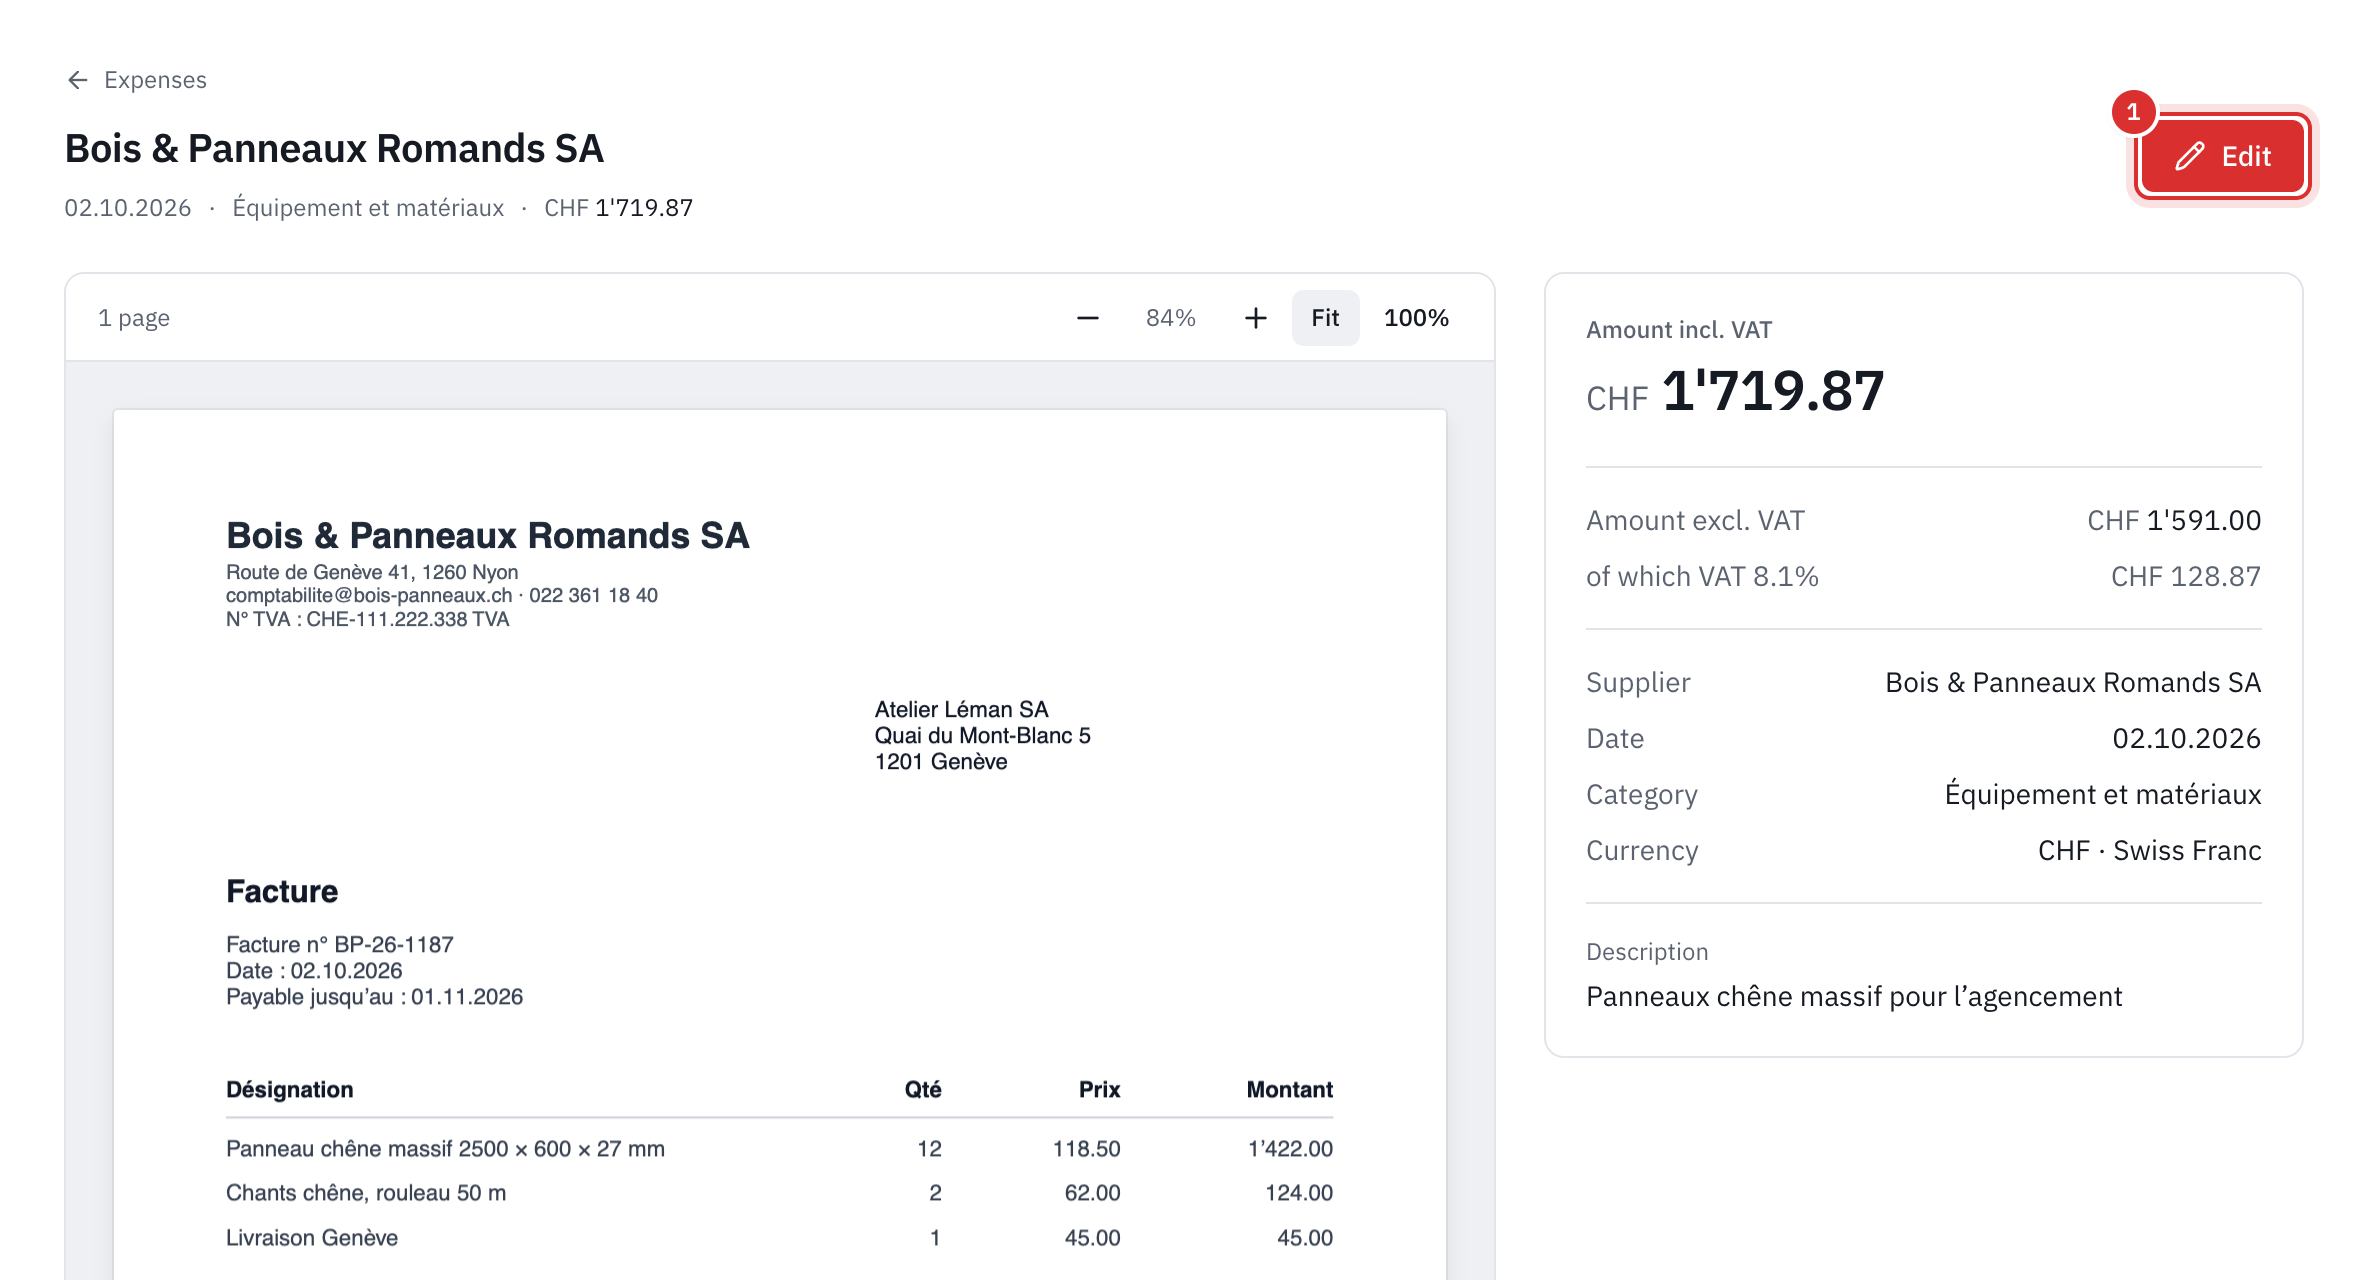This screenshot has height=1280, width=2368.
Task: Click the page title Bois & Panneaux Romands SA
Action: 334,148
